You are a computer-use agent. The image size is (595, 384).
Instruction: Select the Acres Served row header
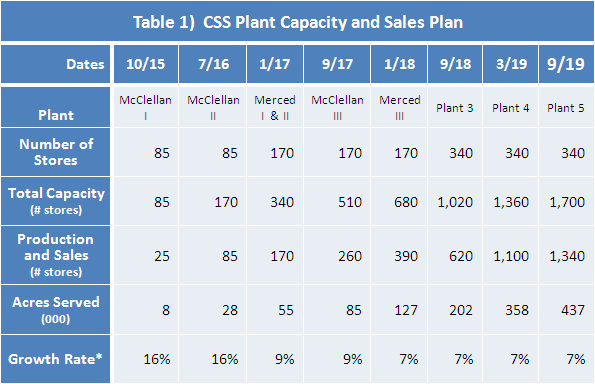(55, 309)
